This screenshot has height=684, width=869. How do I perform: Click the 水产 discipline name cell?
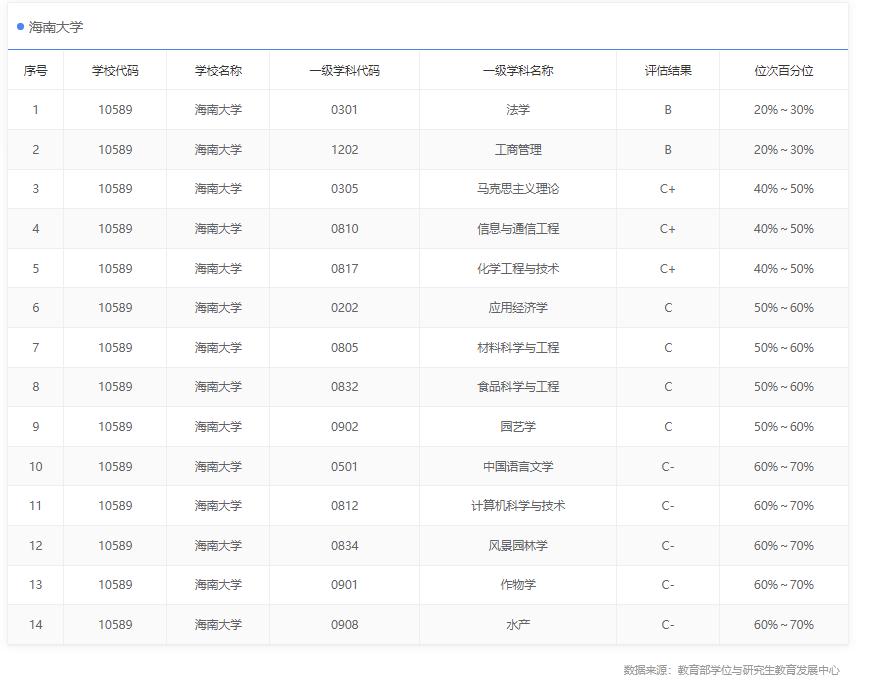pyautogui.click(x=519, y=624)
